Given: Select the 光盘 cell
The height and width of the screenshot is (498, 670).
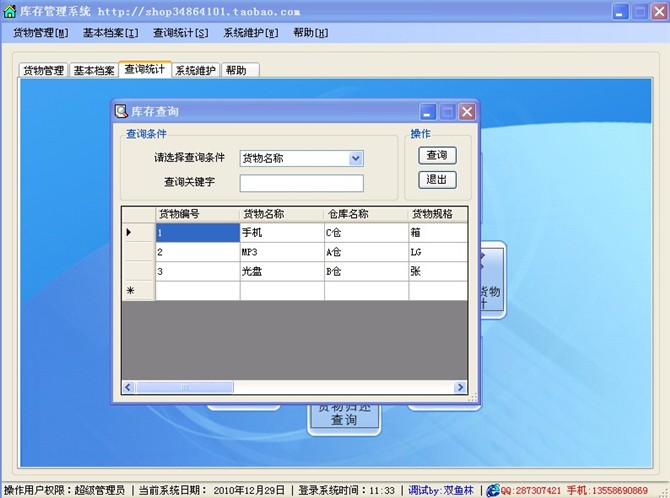Looking at the screenshot, I should [282, 271].
